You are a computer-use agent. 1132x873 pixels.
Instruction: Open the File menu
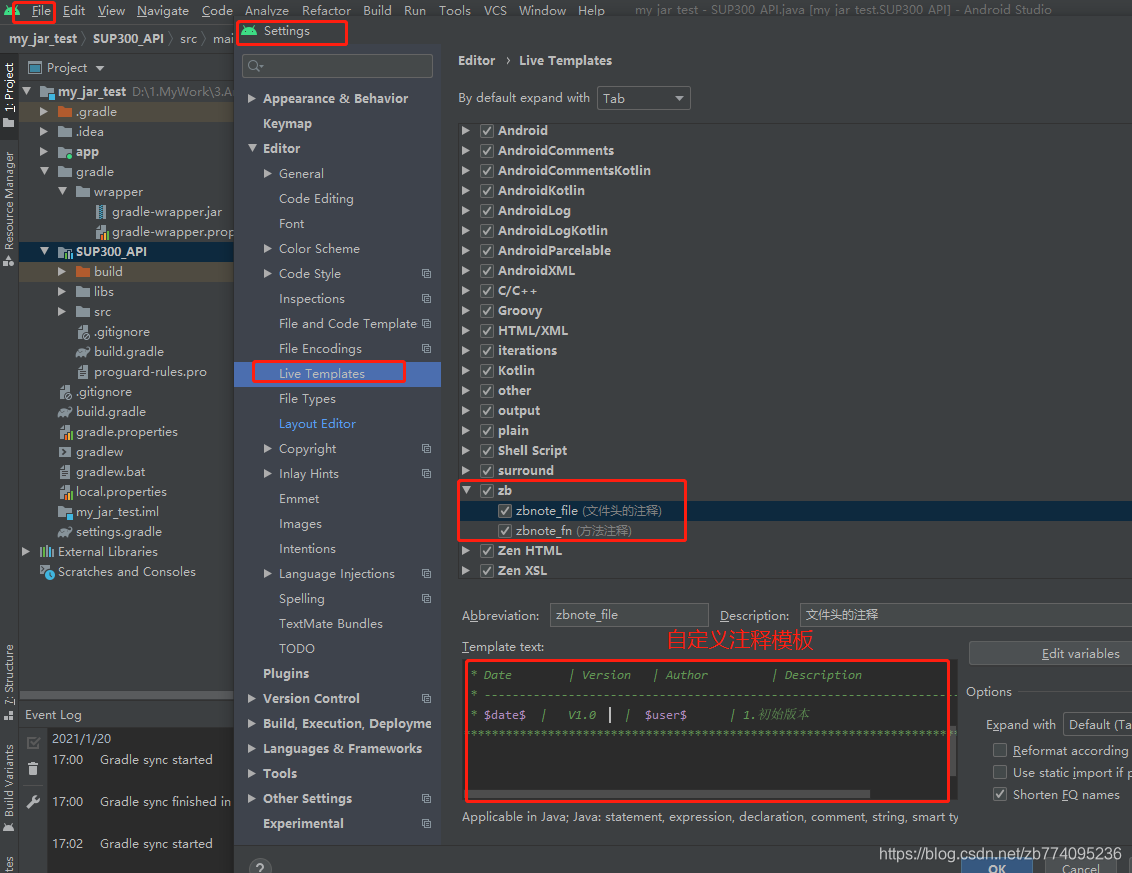41,11
